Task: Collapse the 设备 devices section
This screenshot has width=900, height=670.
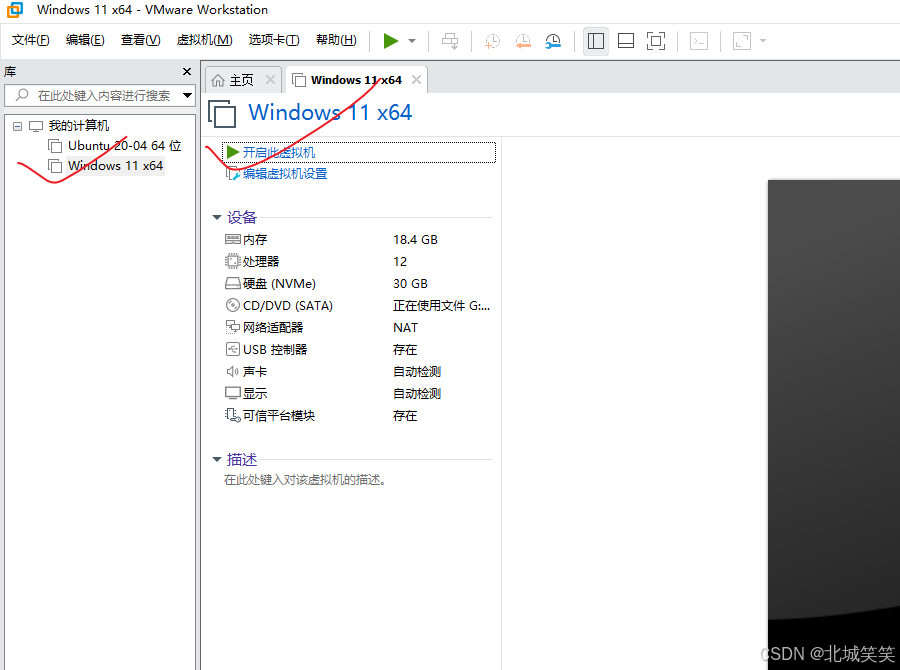Action: click(217, 218)
